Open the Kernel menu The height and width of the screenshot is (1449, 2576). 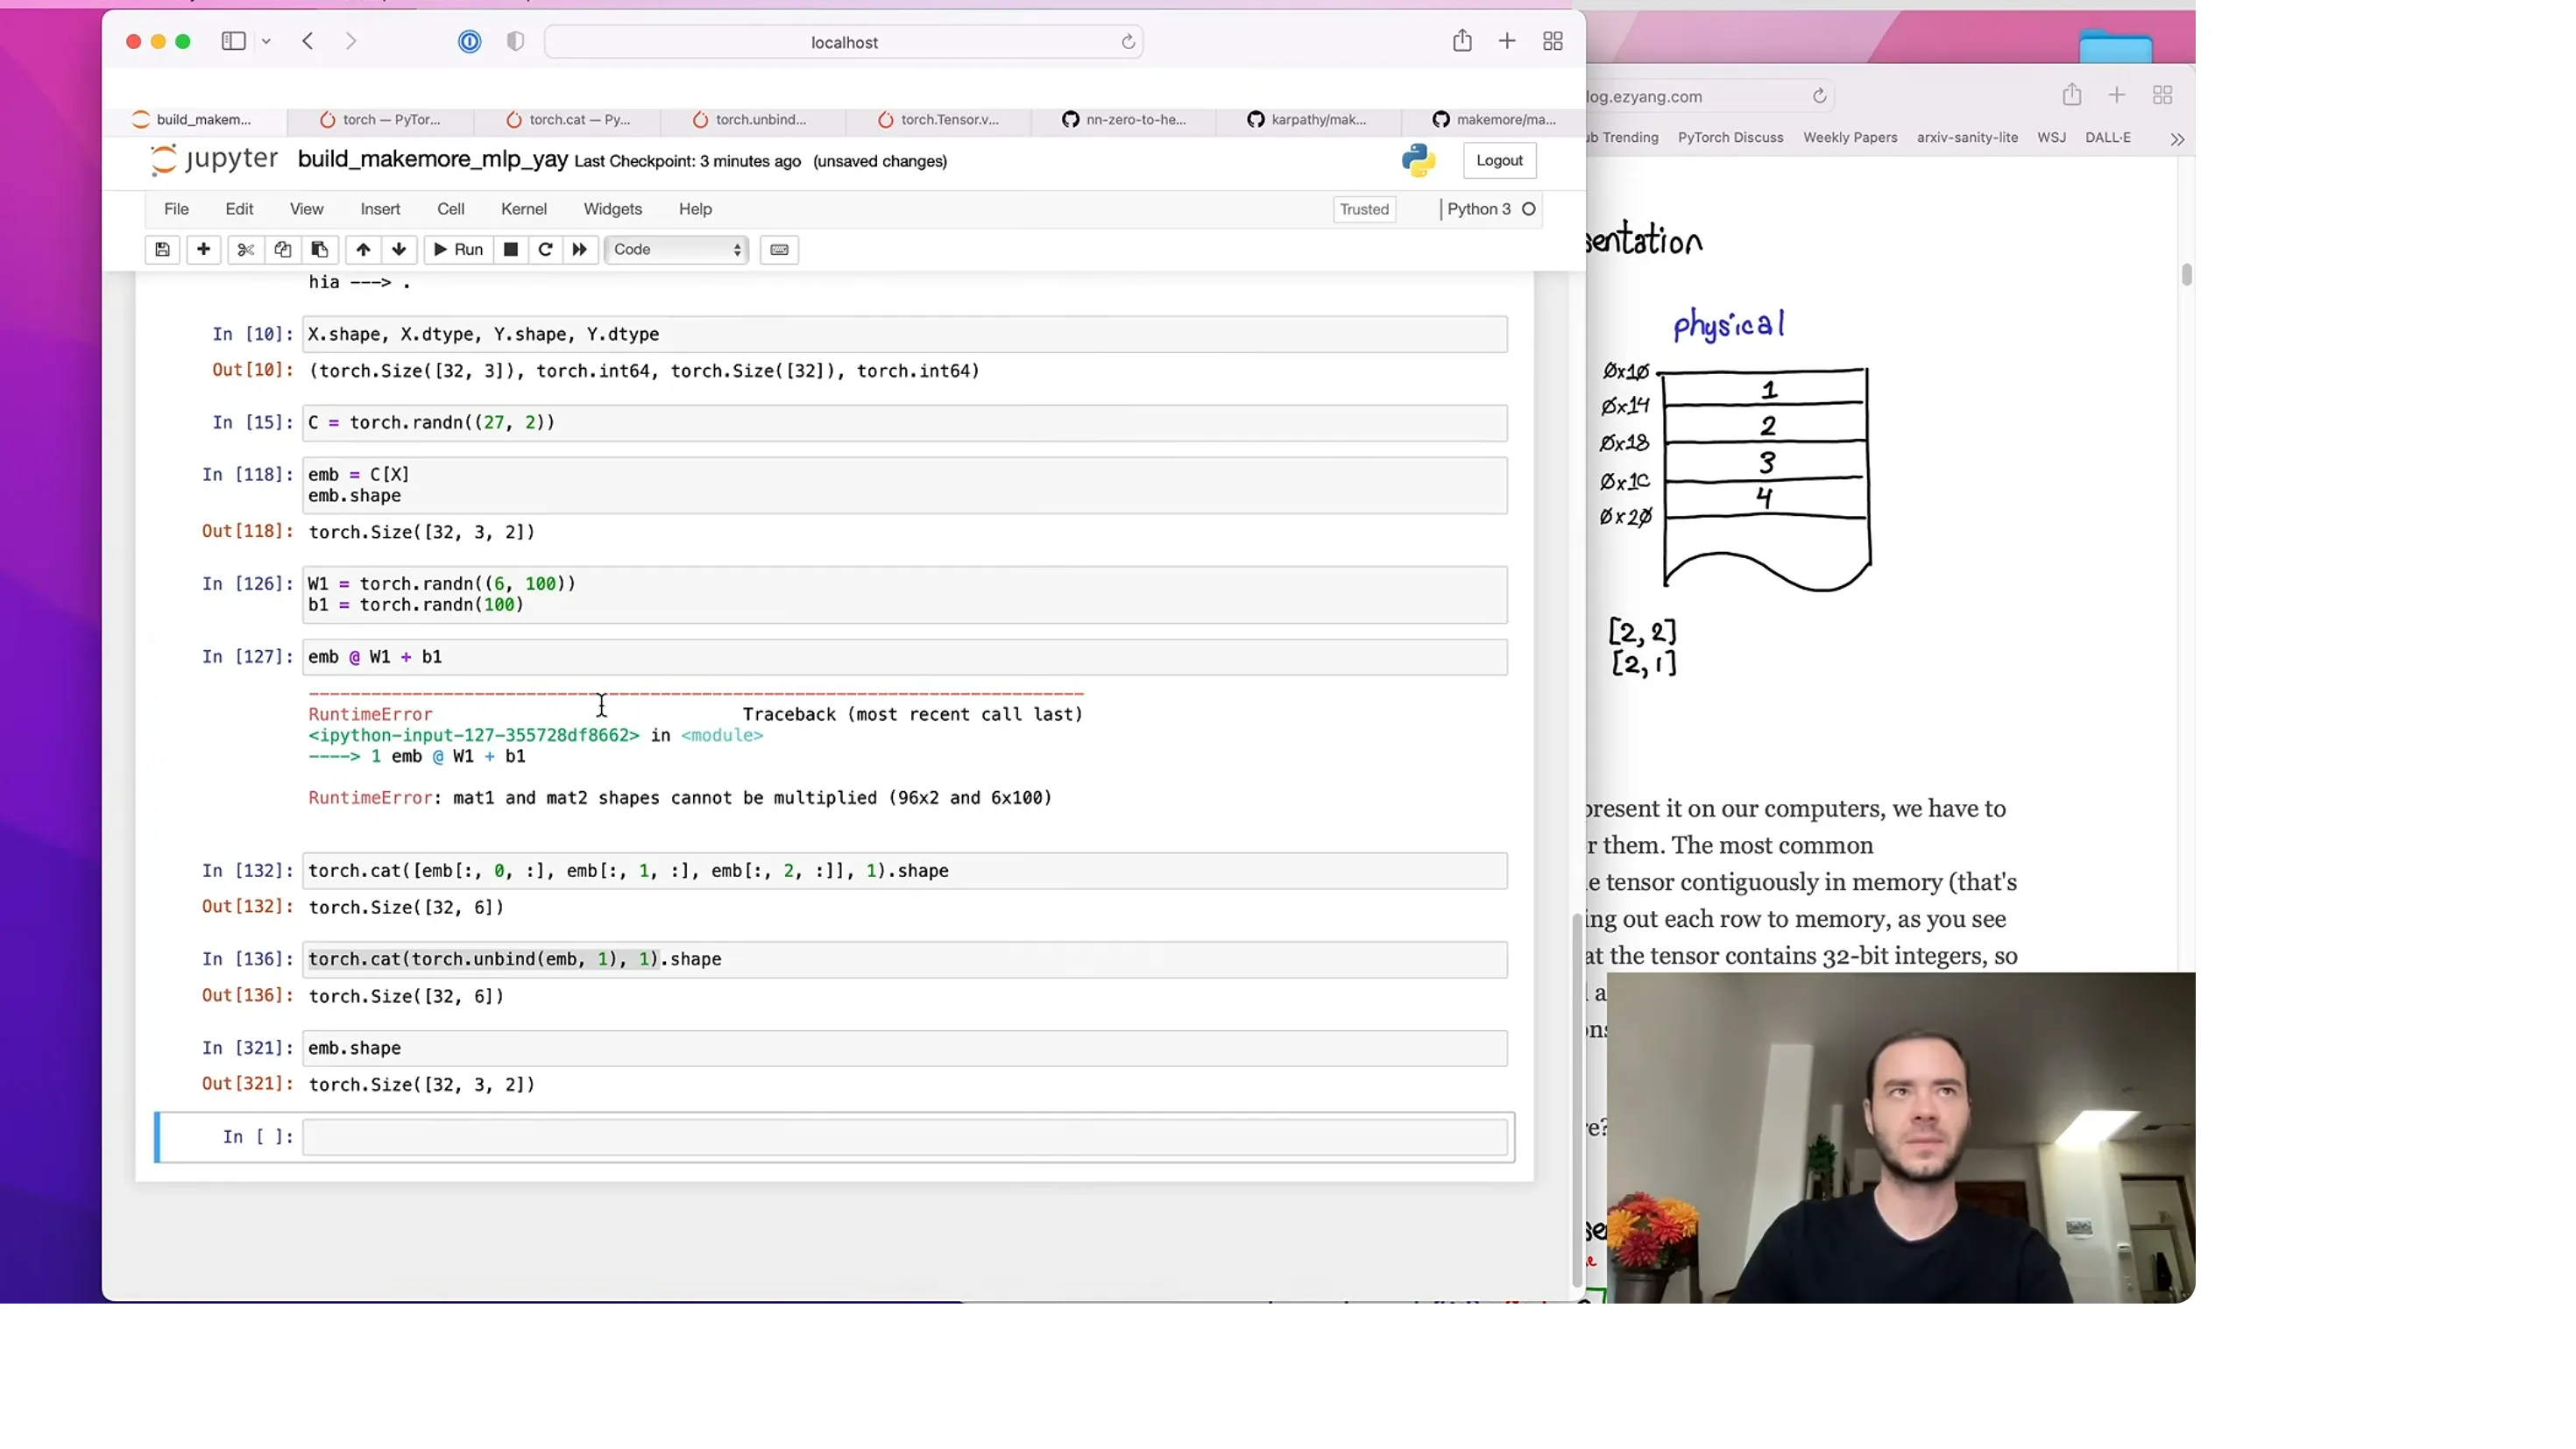(x=524, y=209)
